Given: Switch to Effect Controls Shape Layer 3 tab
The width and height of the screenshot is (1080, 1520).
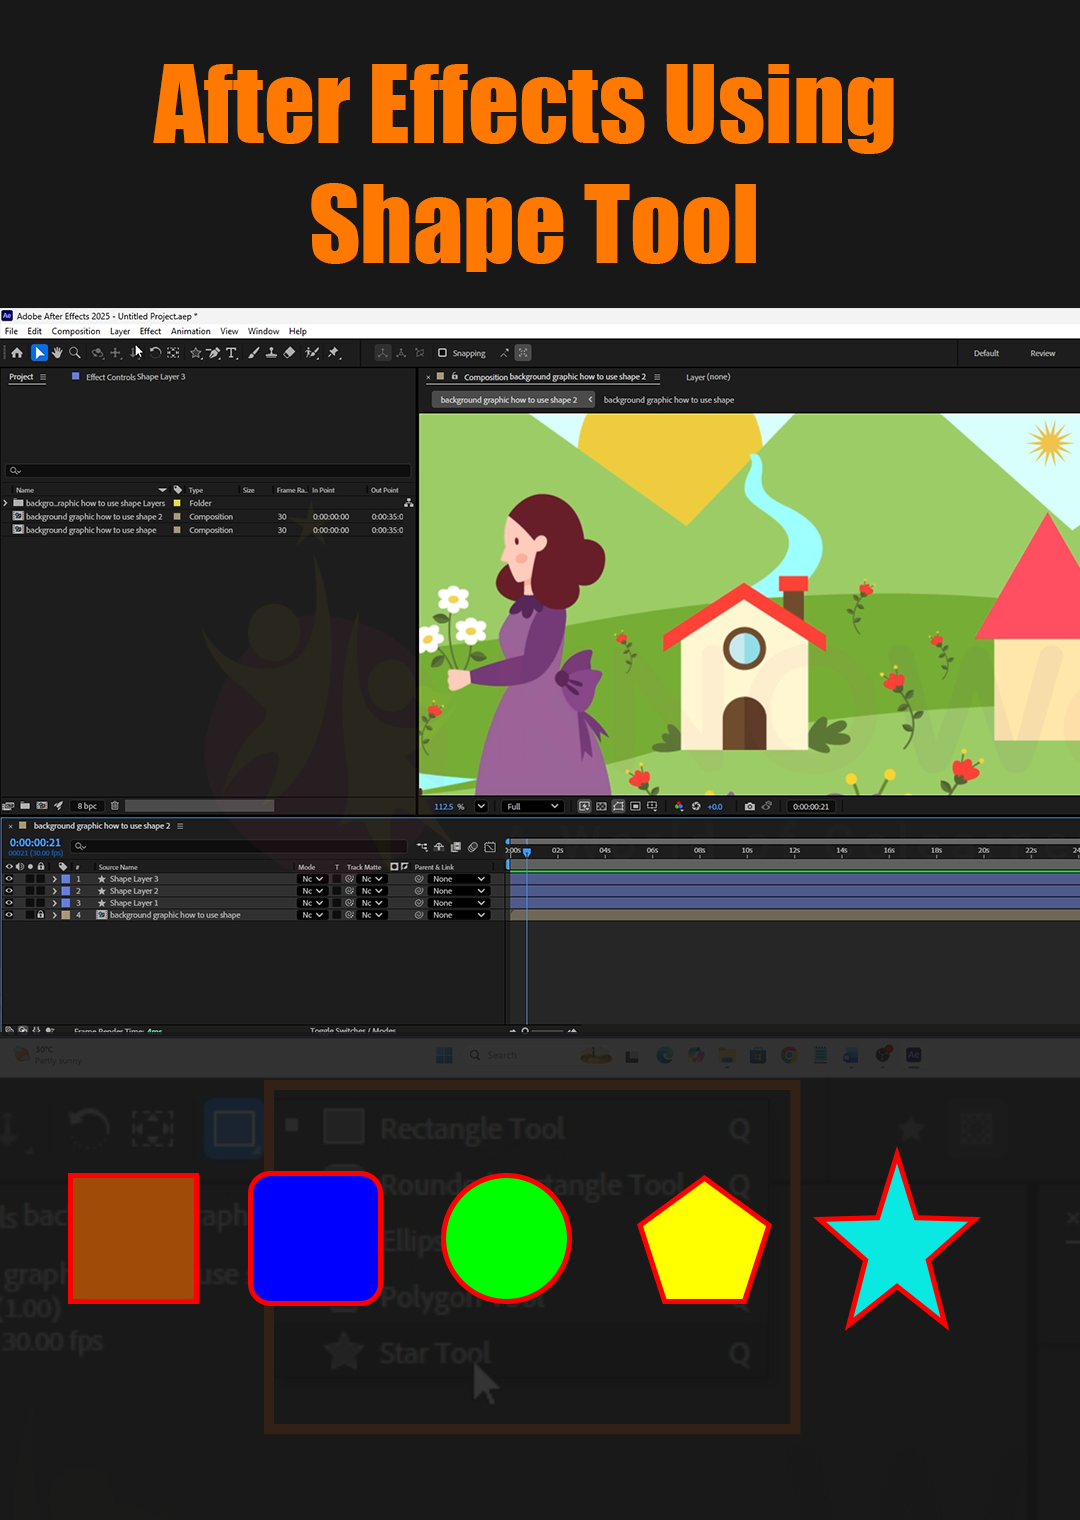Looking at the screenshot, I should click(135, 377).
